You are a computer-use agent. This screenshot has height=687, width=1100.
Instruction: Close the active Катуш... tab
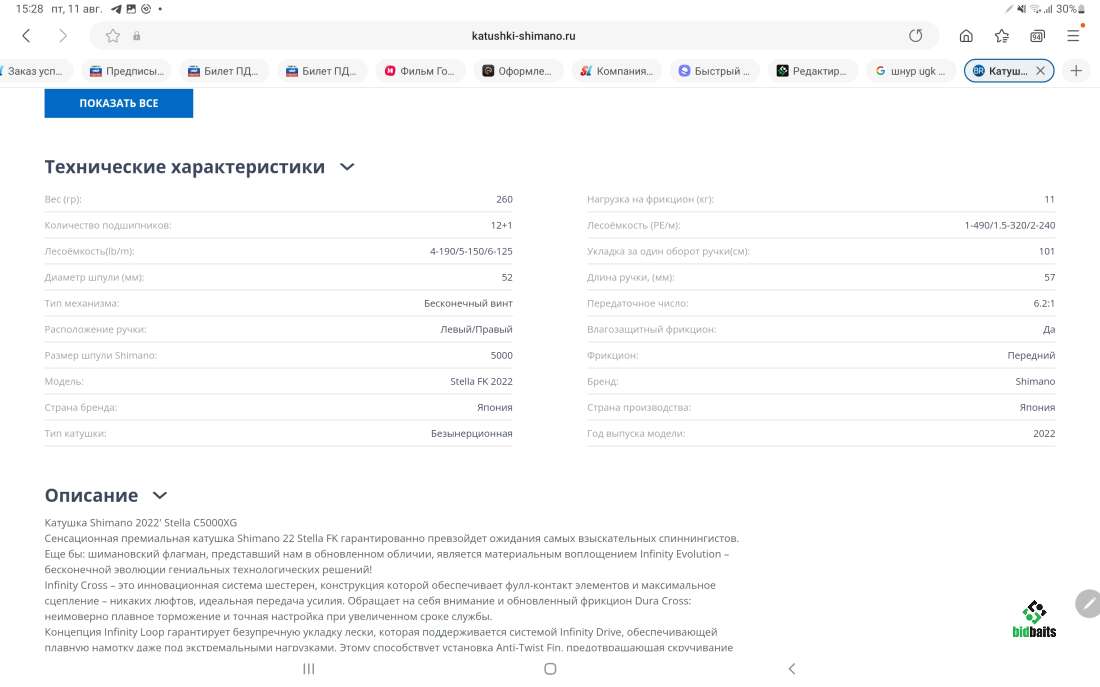click(1040, 71)
